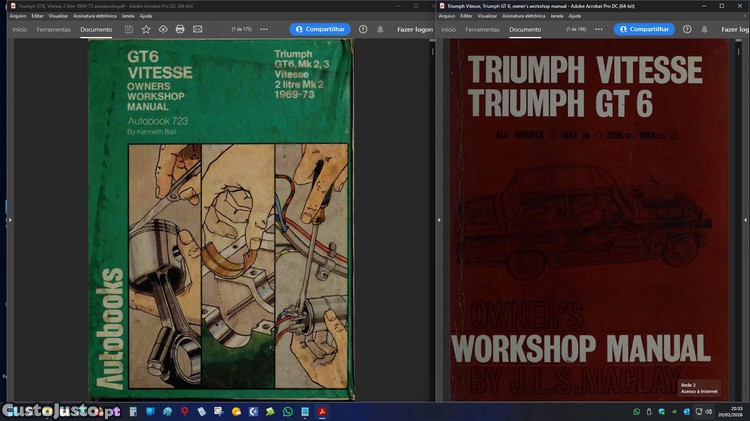Screen dimensions: 750x421
Task: Click Adobe Acrobat icon in the taskbar
Action: pyautogui.click(x=322, y=411)
